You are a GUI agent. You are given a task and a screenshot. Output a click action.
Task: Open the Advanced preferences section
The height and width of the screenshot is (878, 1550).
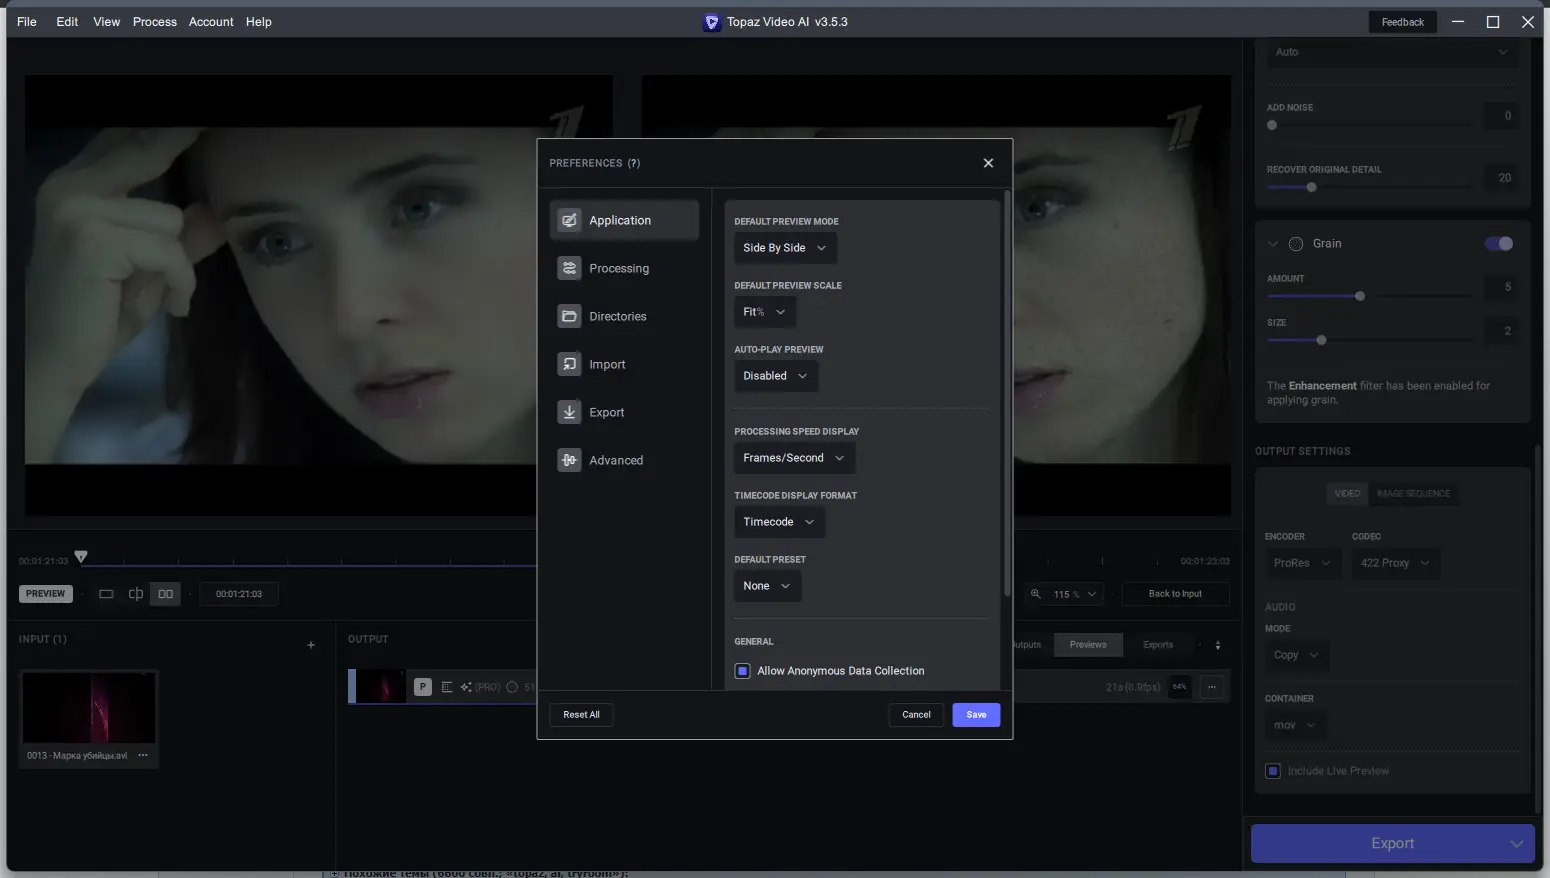click(615, 460)
